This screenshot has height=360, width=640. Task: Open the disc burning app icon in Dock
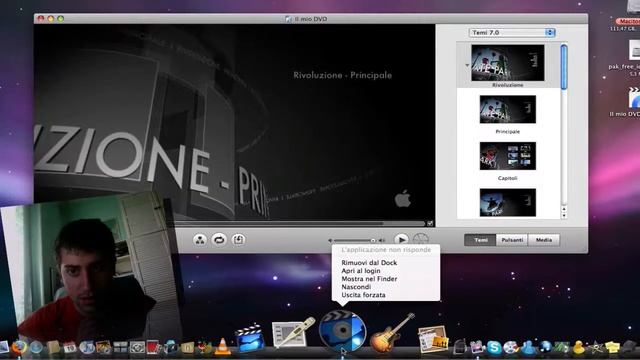[x=511, y=347]
